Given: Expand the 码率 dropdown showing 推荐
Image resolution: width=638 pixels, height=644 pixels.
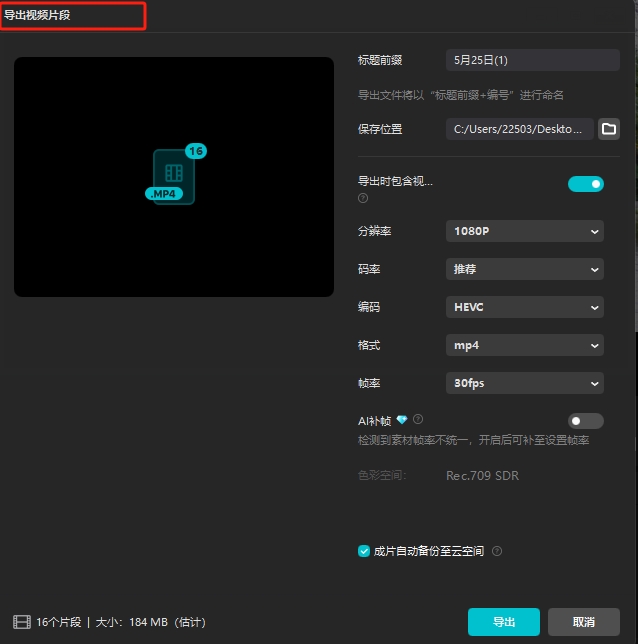Looking at the screenshot, I should click(x=524, y=269).
